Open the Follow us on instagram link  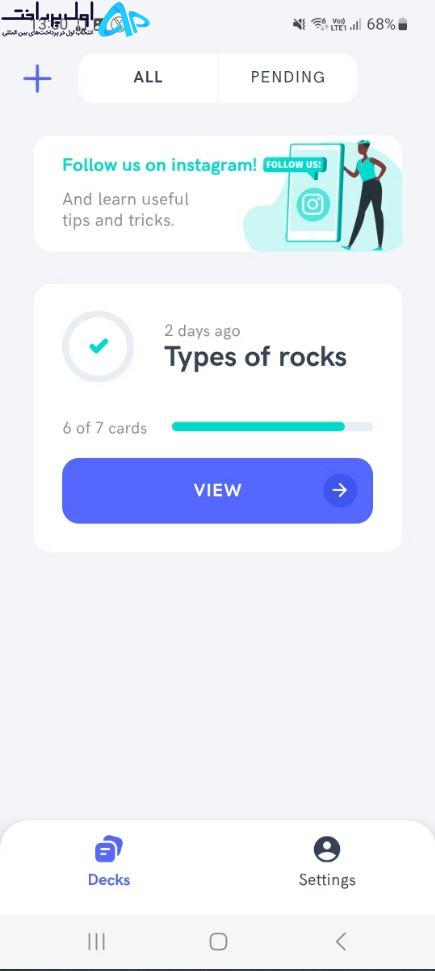pos(159,165)
